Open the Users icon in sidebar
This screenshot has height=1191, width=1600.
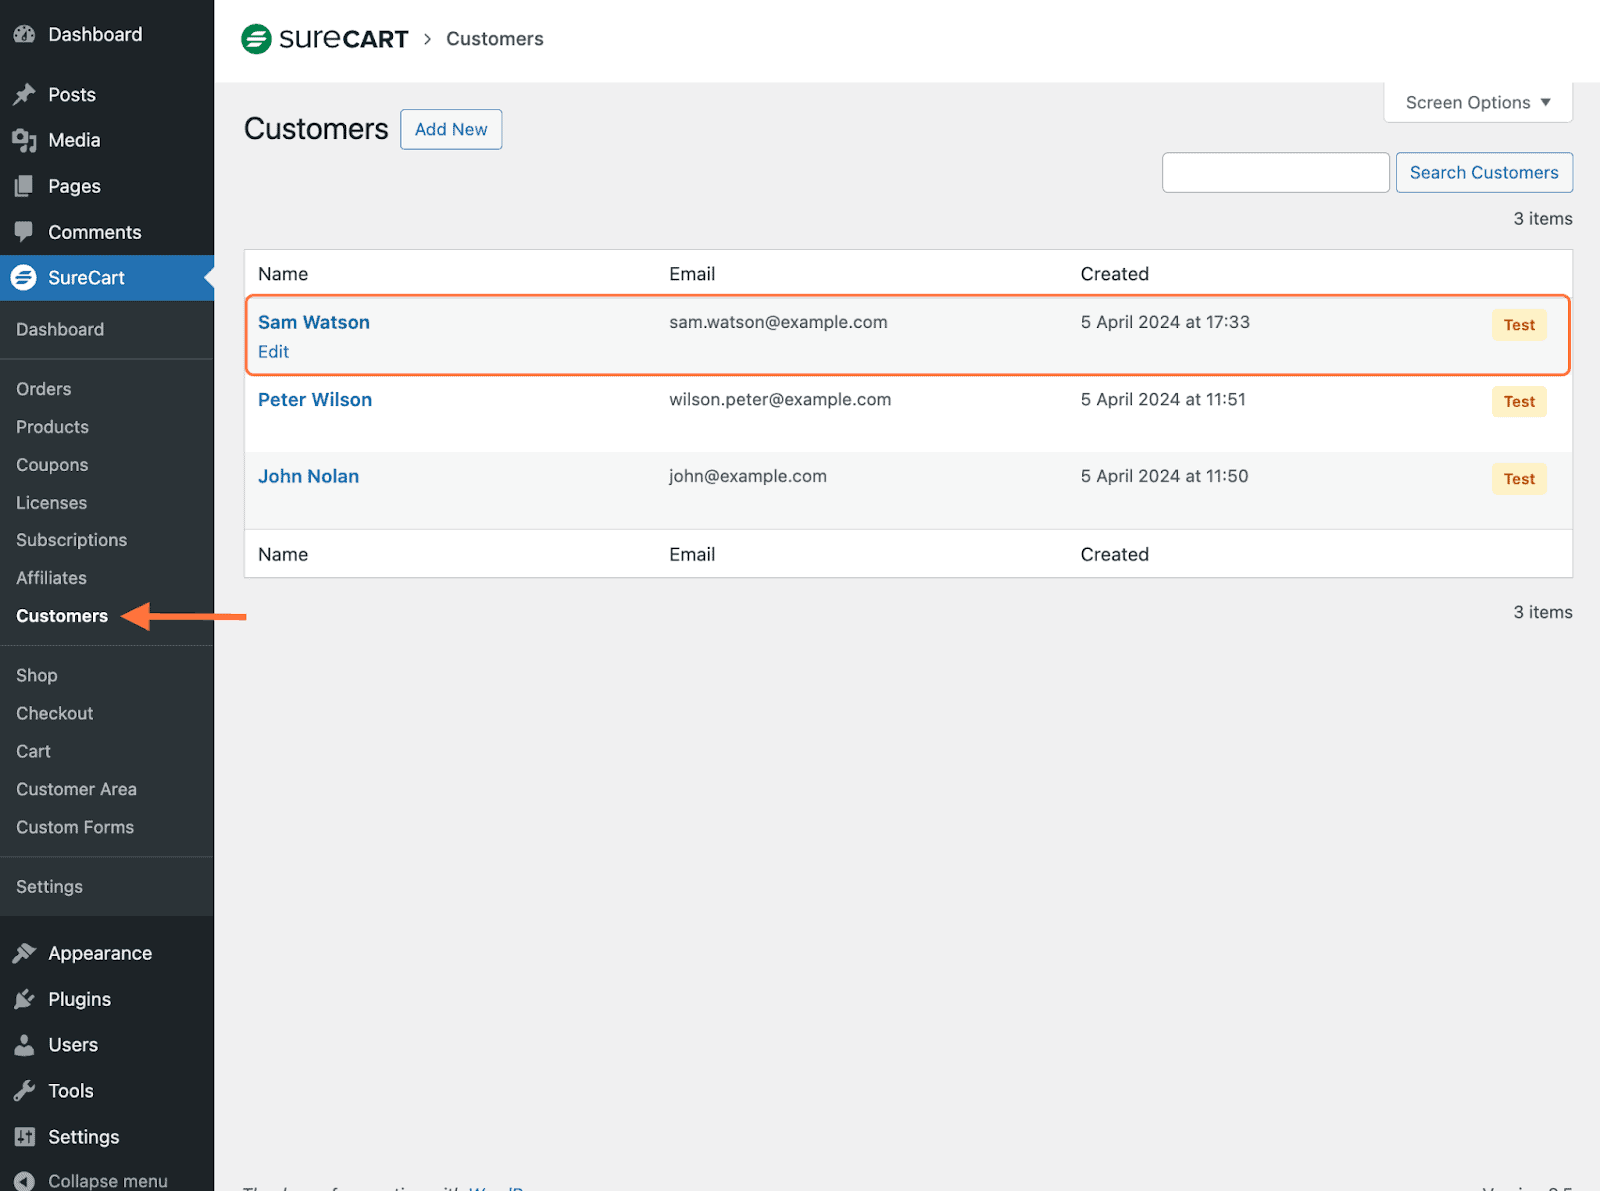coord(25,1044)
